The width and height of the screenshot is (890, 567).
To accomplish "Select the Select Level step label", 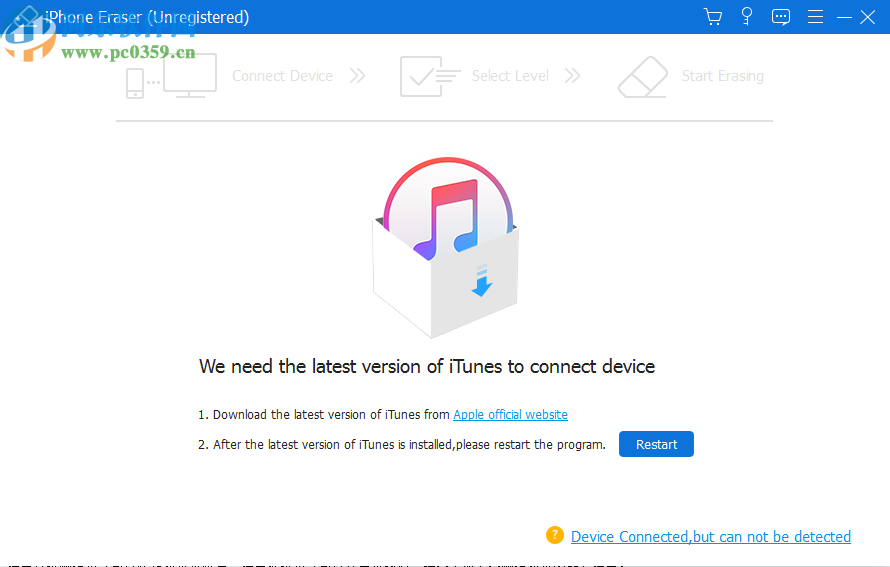I will pos(510,76).
